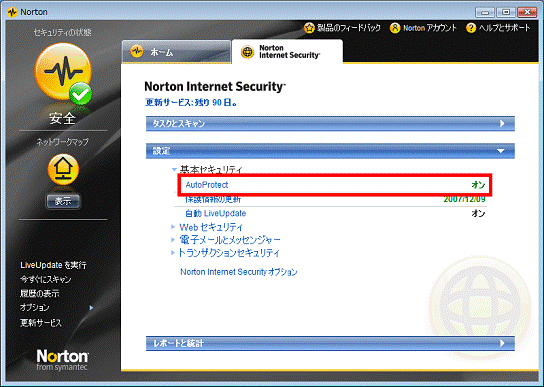The image size is (544, 387).
Task: Expand 電子メールとメッセンジャー group
Action: (173, 239)
